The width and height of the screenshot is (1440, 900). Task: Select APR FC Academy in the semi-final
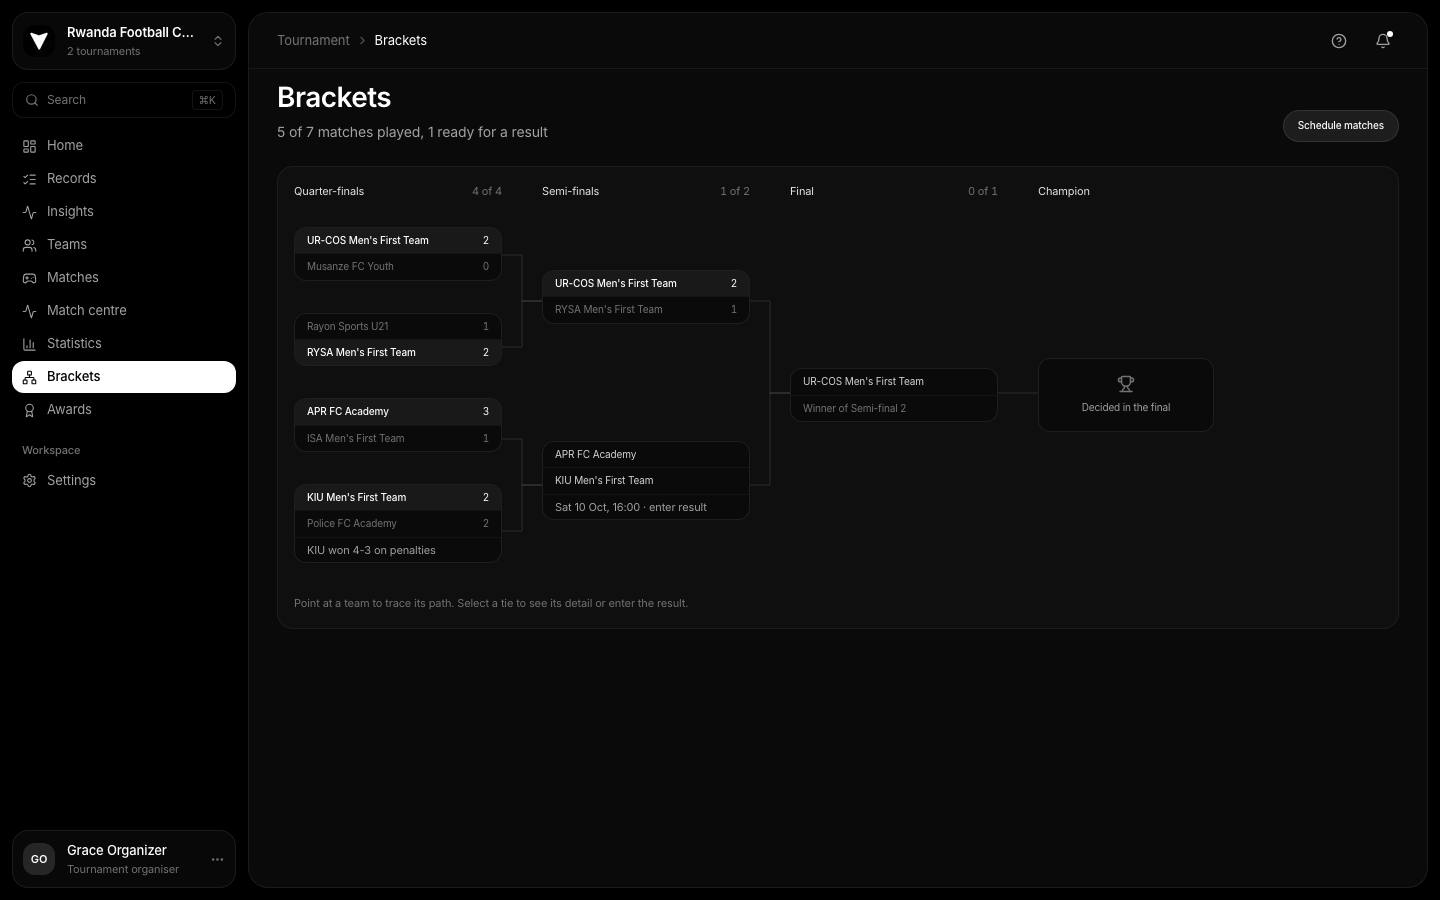point(646,455)
